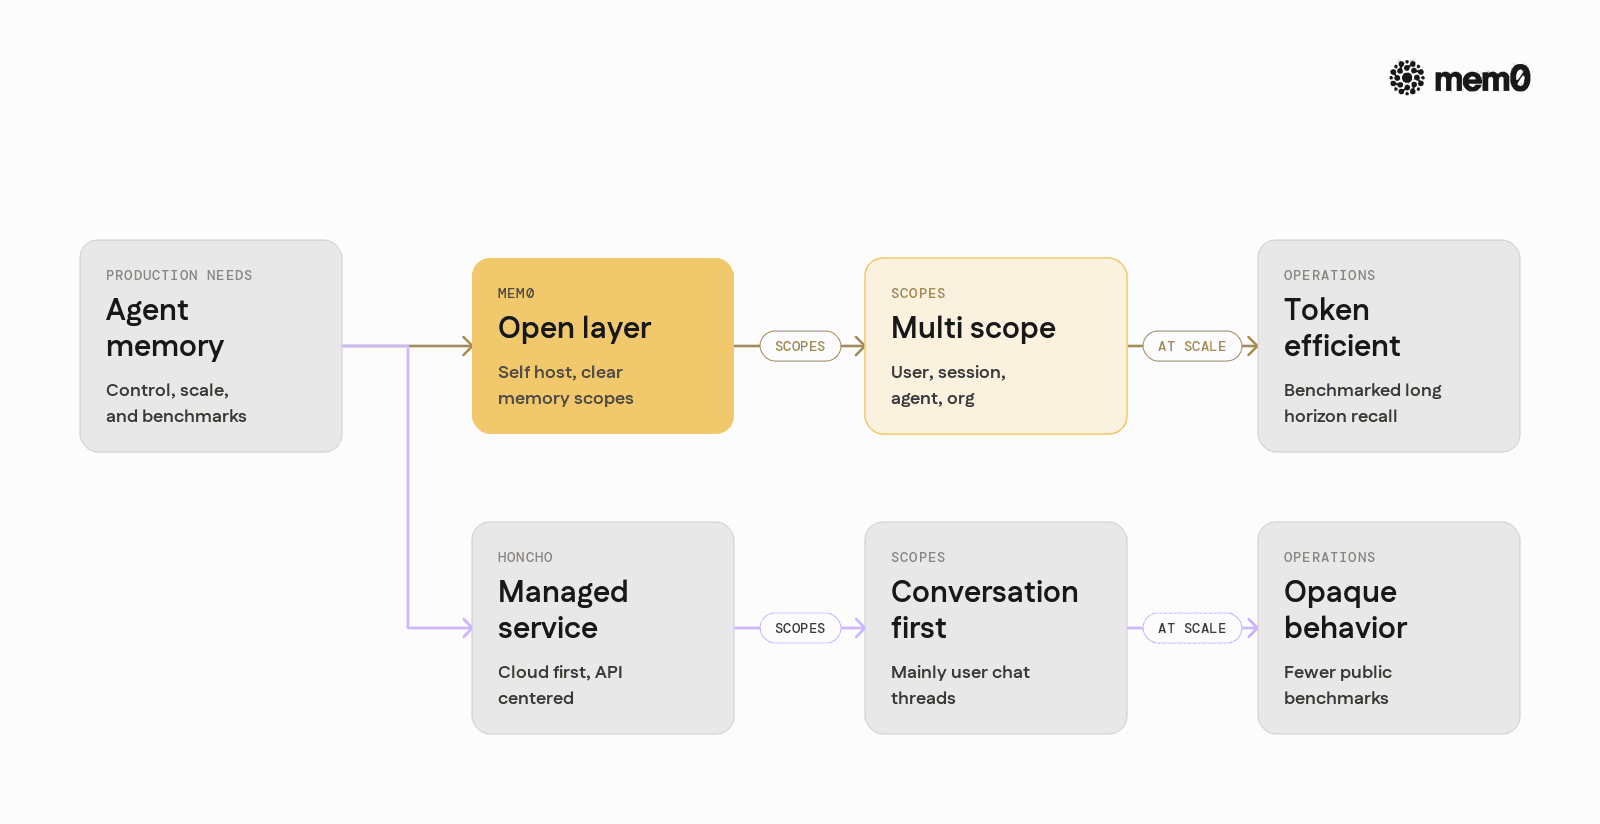The image size is (1600, 824).
Task: Click OPERATIONS label above Token efficient
Action: point(1329,275)
